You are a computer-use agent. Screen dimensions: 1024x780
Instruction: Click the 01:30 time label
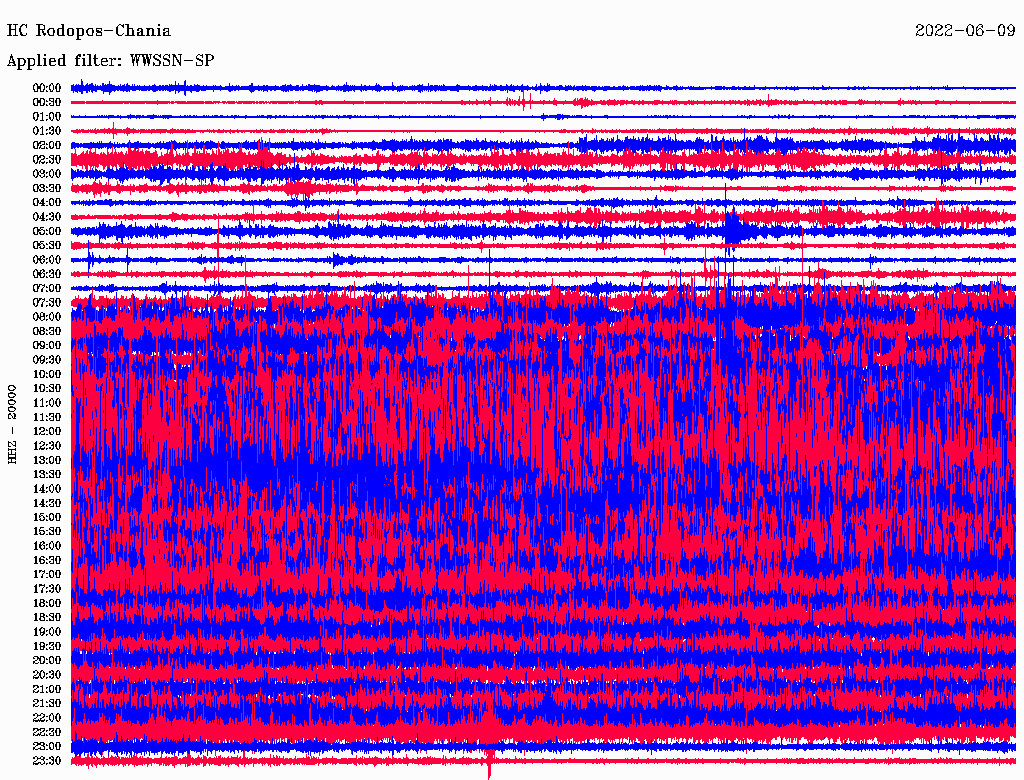47,131
